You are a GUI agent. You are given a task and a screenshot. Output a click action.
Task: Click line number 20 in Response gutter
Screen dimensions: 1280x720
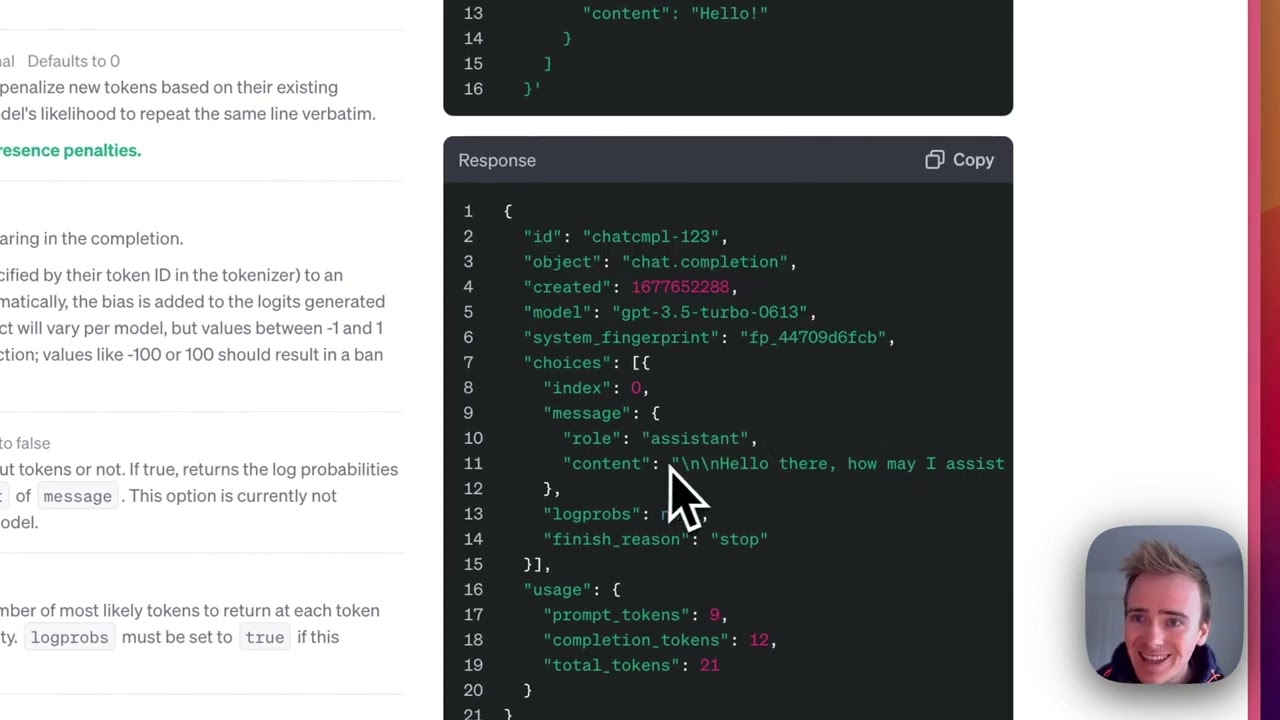click(x=473, y=690)
